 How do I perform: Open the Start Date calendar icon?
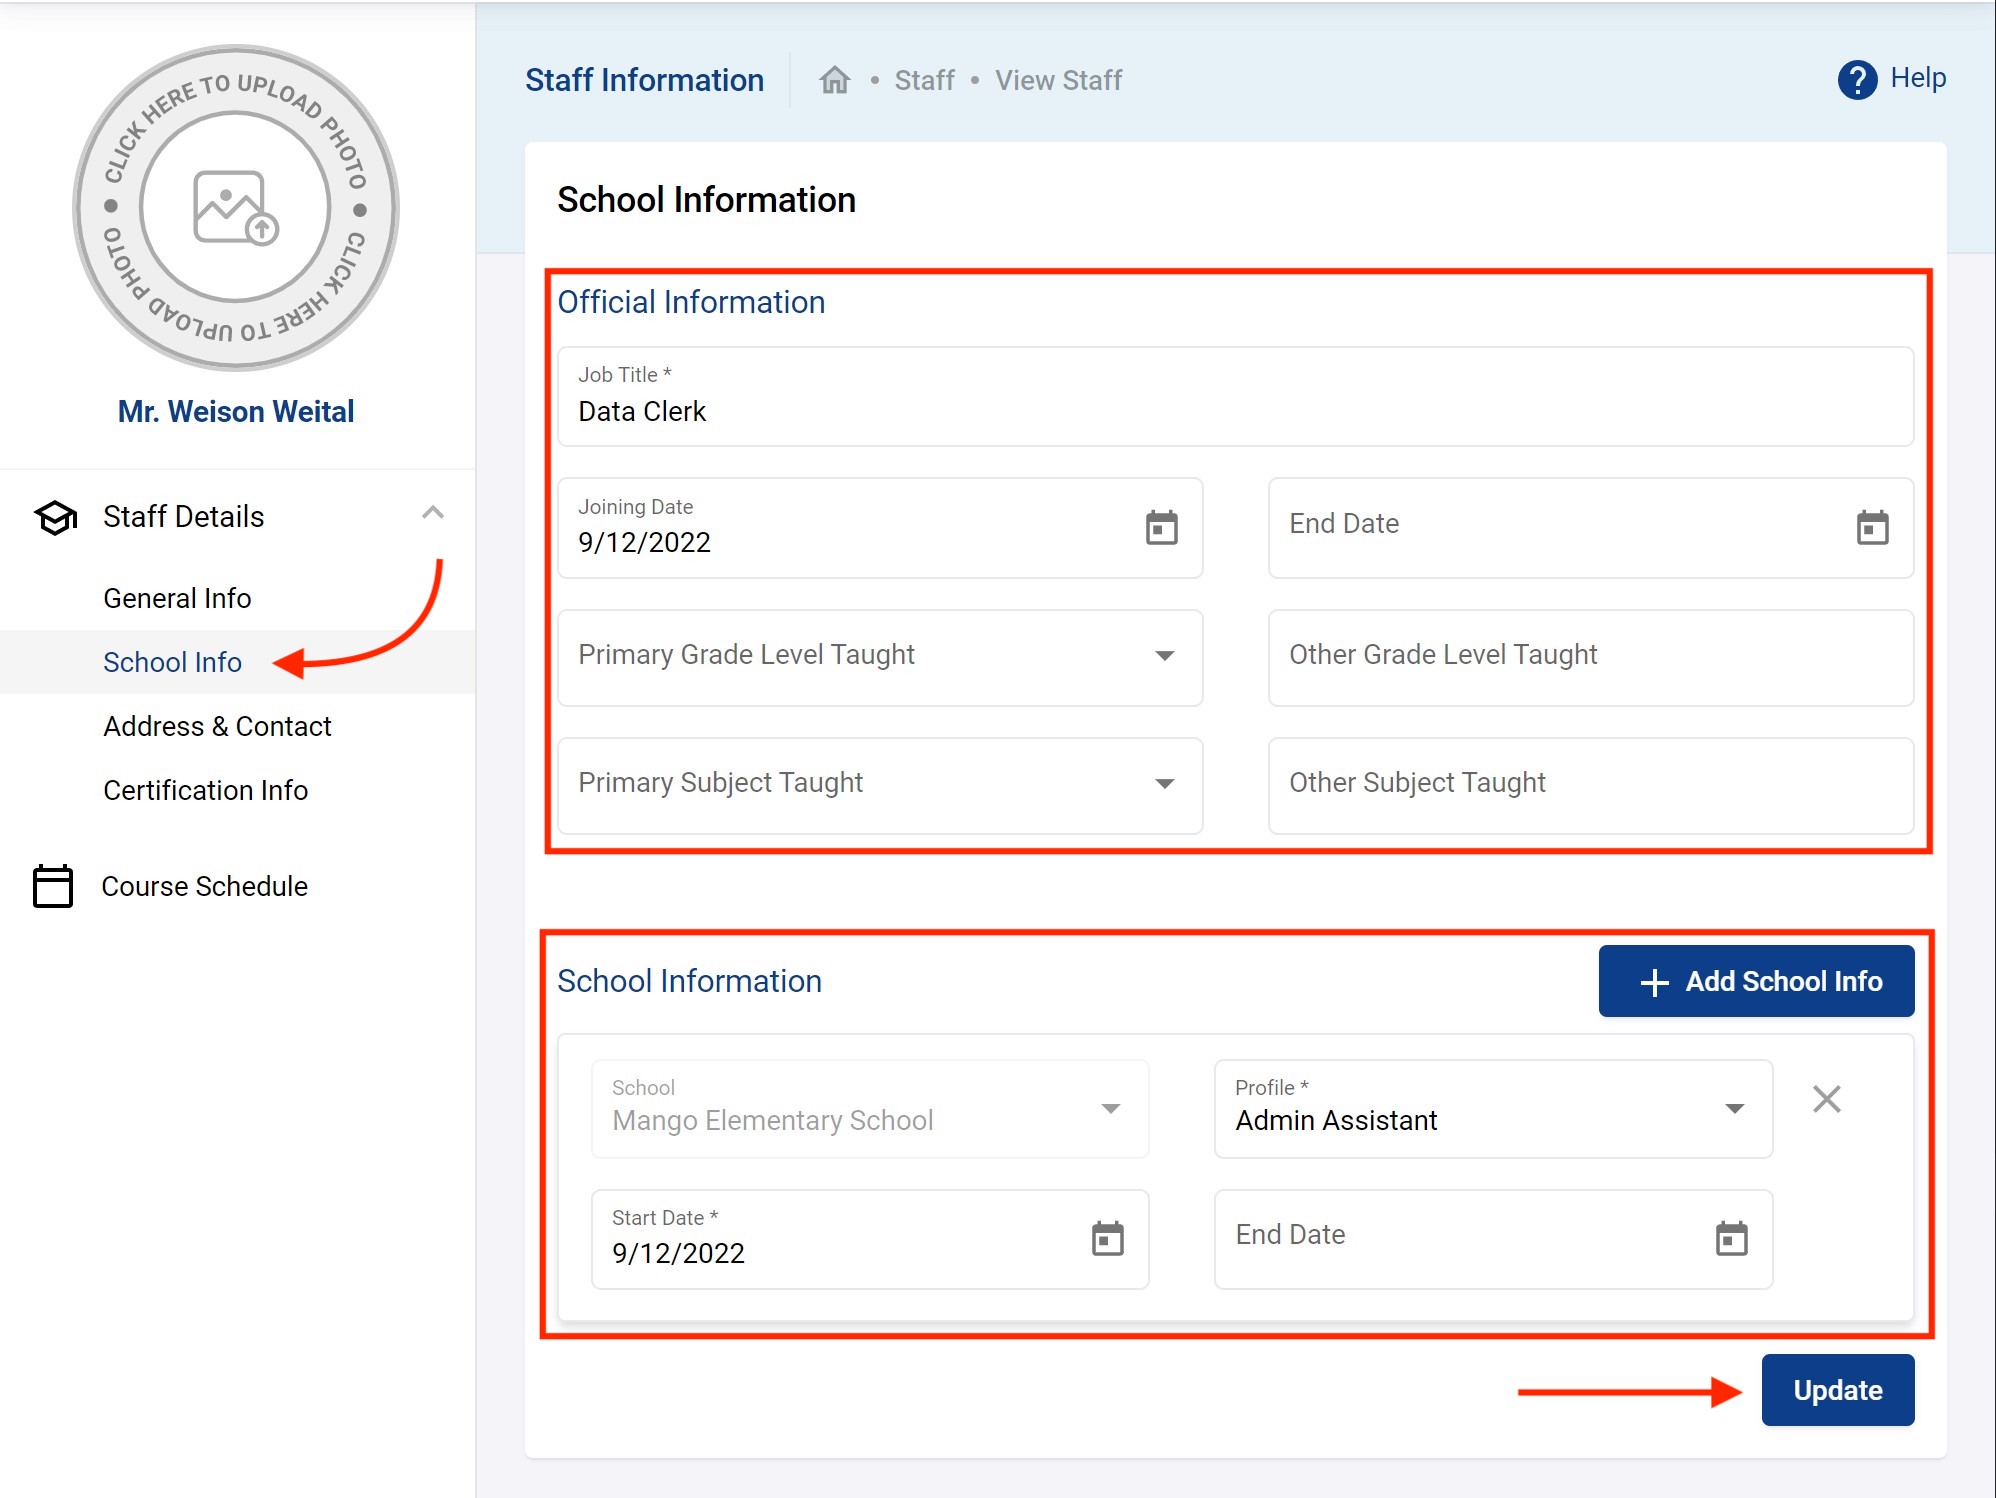tap(1107, 1239)
